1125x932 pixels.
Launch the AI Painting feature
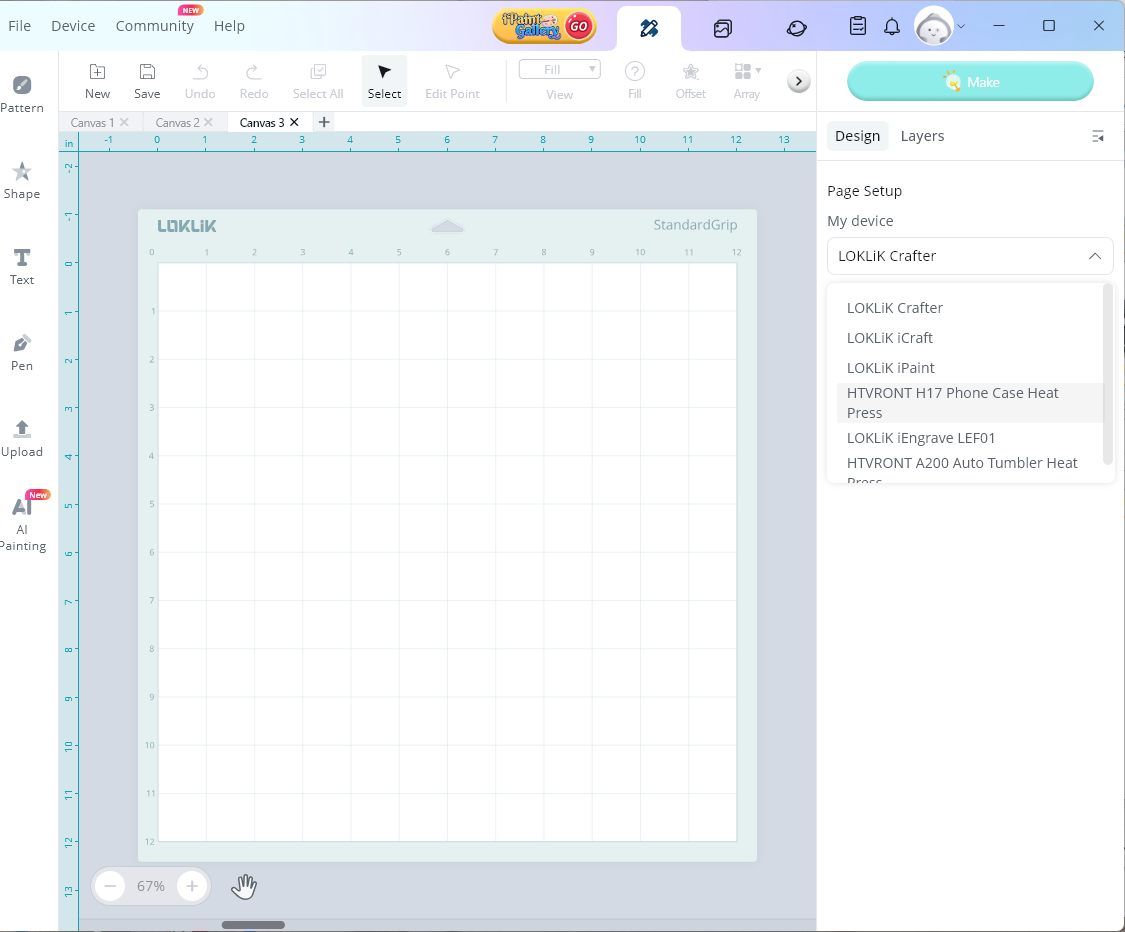click(x=23, y=523)
